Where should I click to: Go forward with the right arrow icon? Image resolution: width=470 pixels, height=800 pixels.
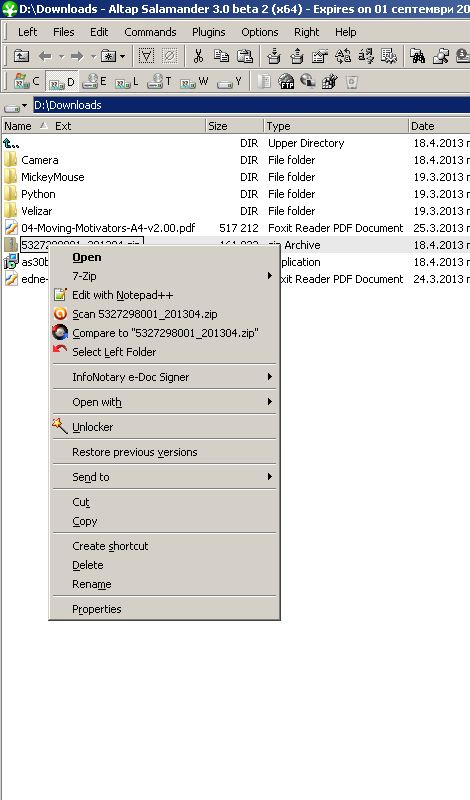(x=77, y=56)
